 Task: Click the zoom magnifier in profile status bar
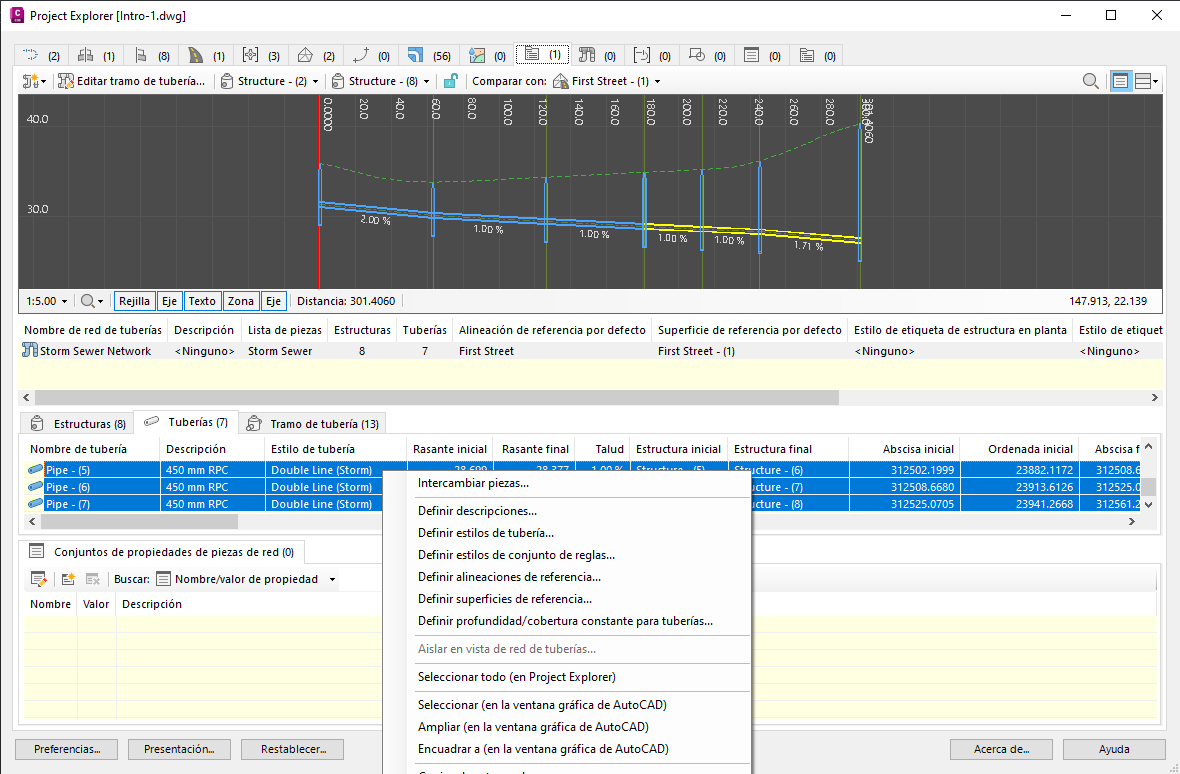point(88,301)
